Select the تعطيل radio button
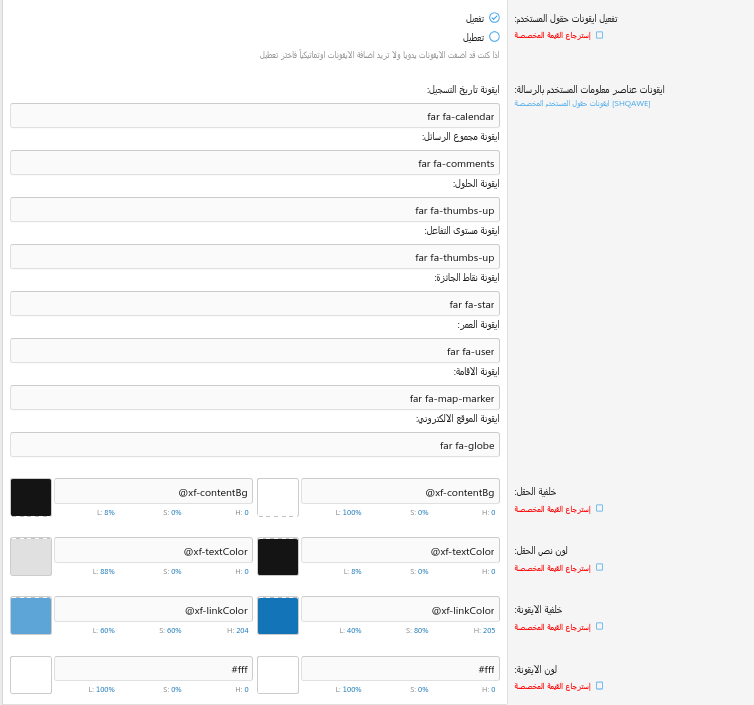Screen dimensions: 754x705 tap(494, 37)
